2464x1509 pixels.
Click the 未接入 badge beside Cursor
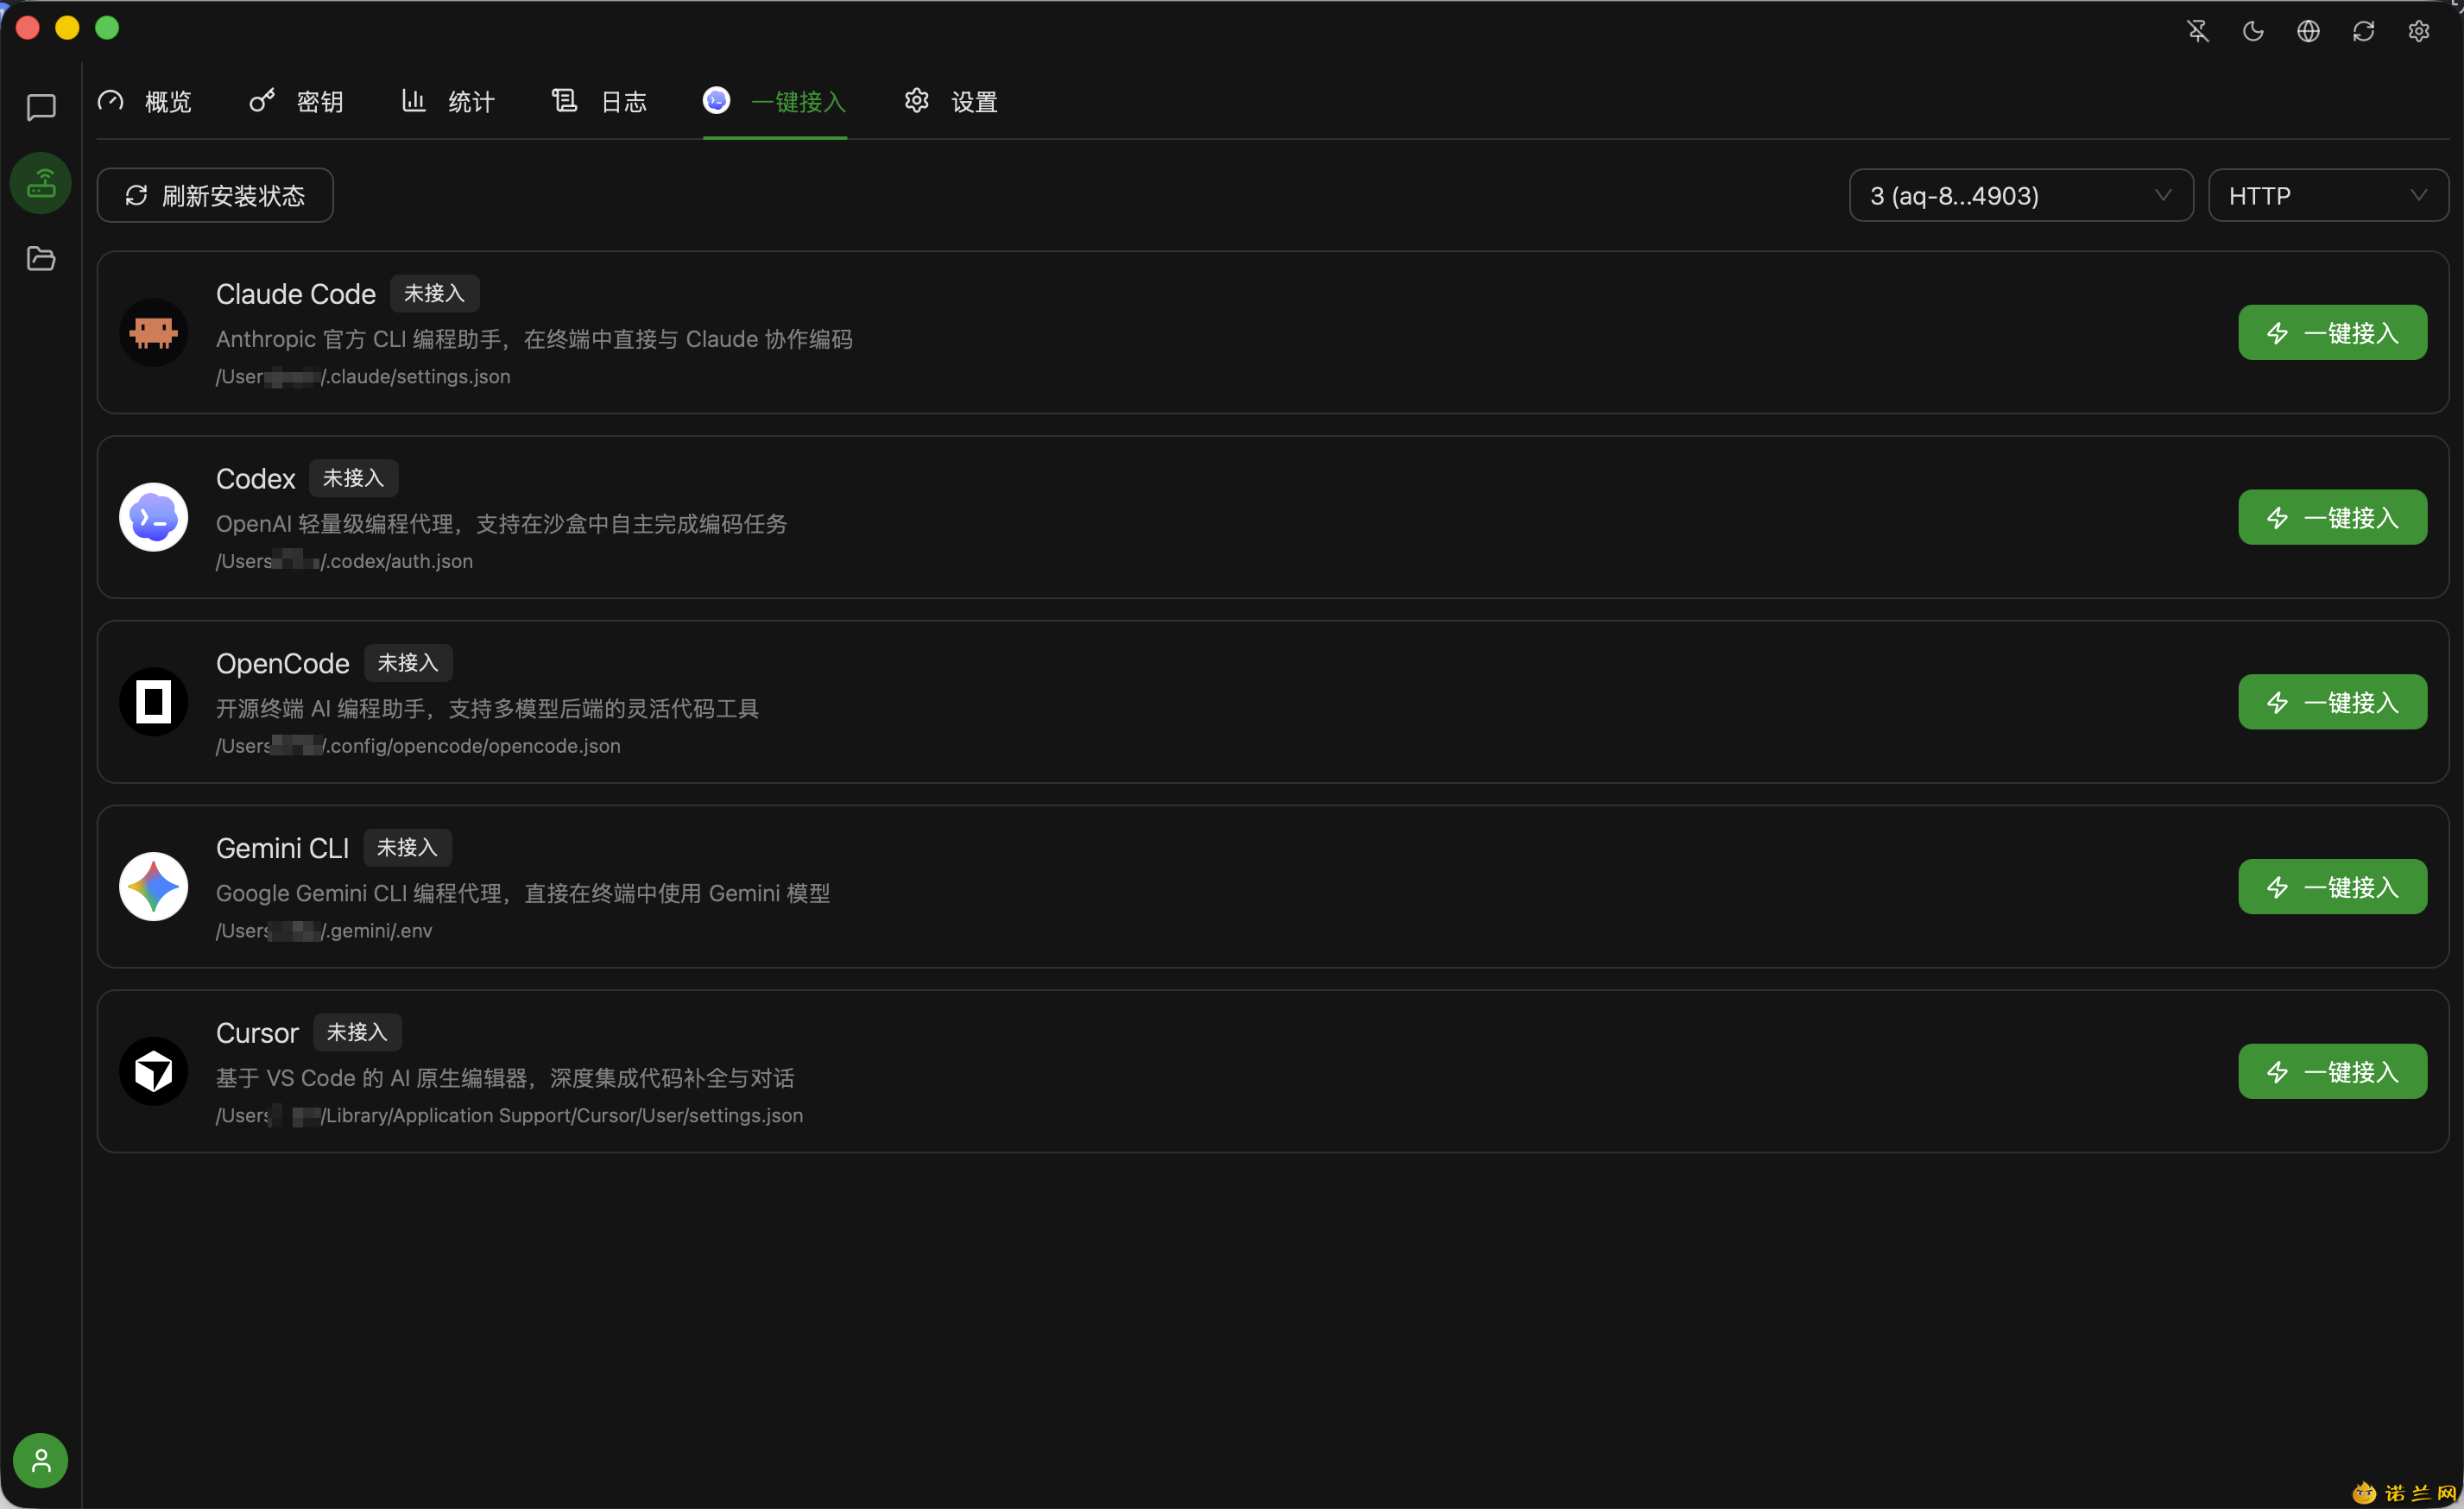pos(357,1033)
